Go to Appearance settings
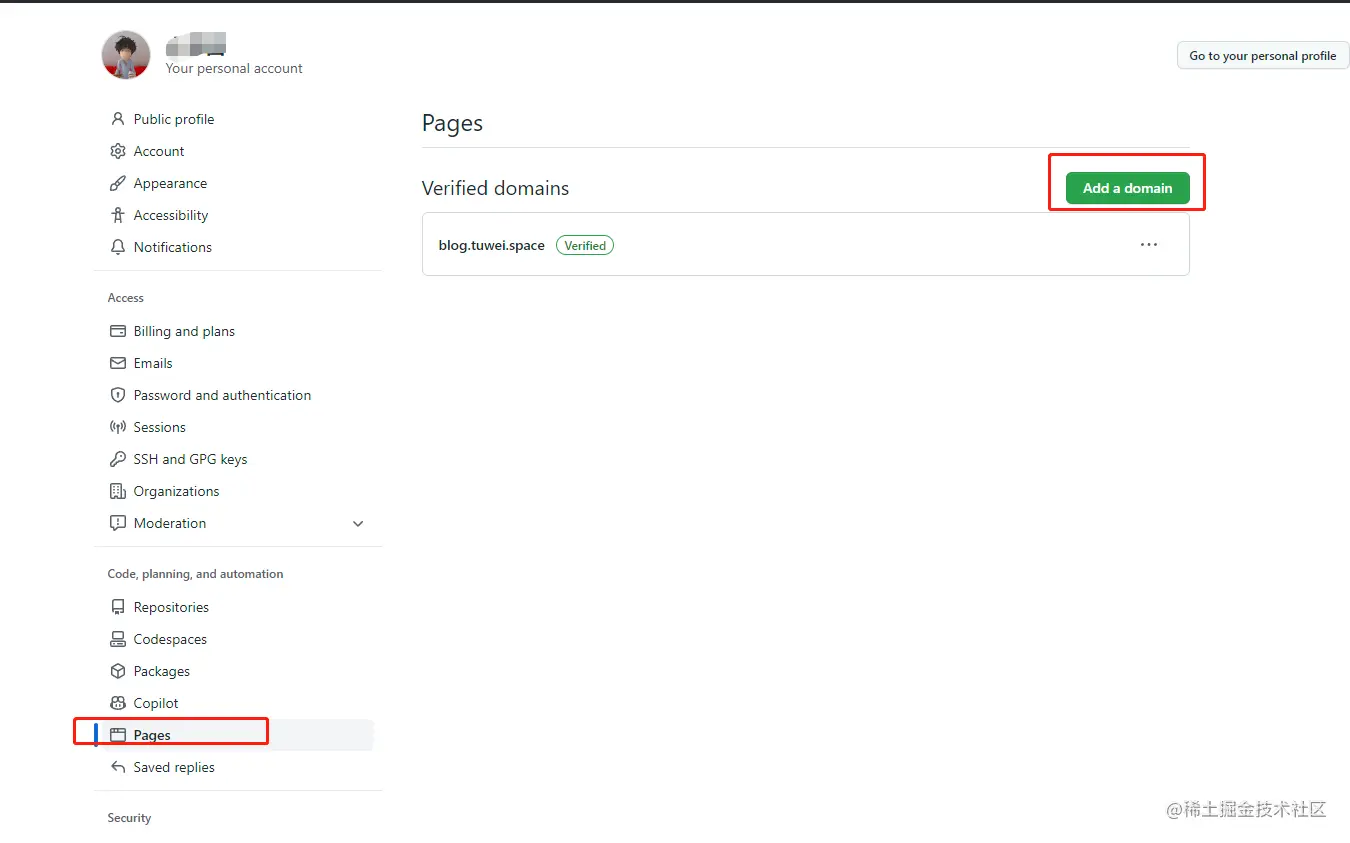This screenshot has width=1350, height=843. pyautogui.click(x=171, y=183)
